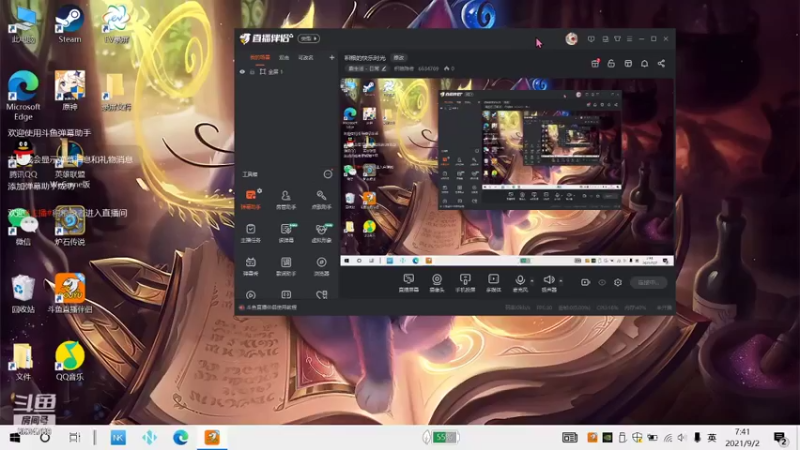Open the Windows notification center icon
Viewport: 800px width, 450px height.
pos(780,438)
